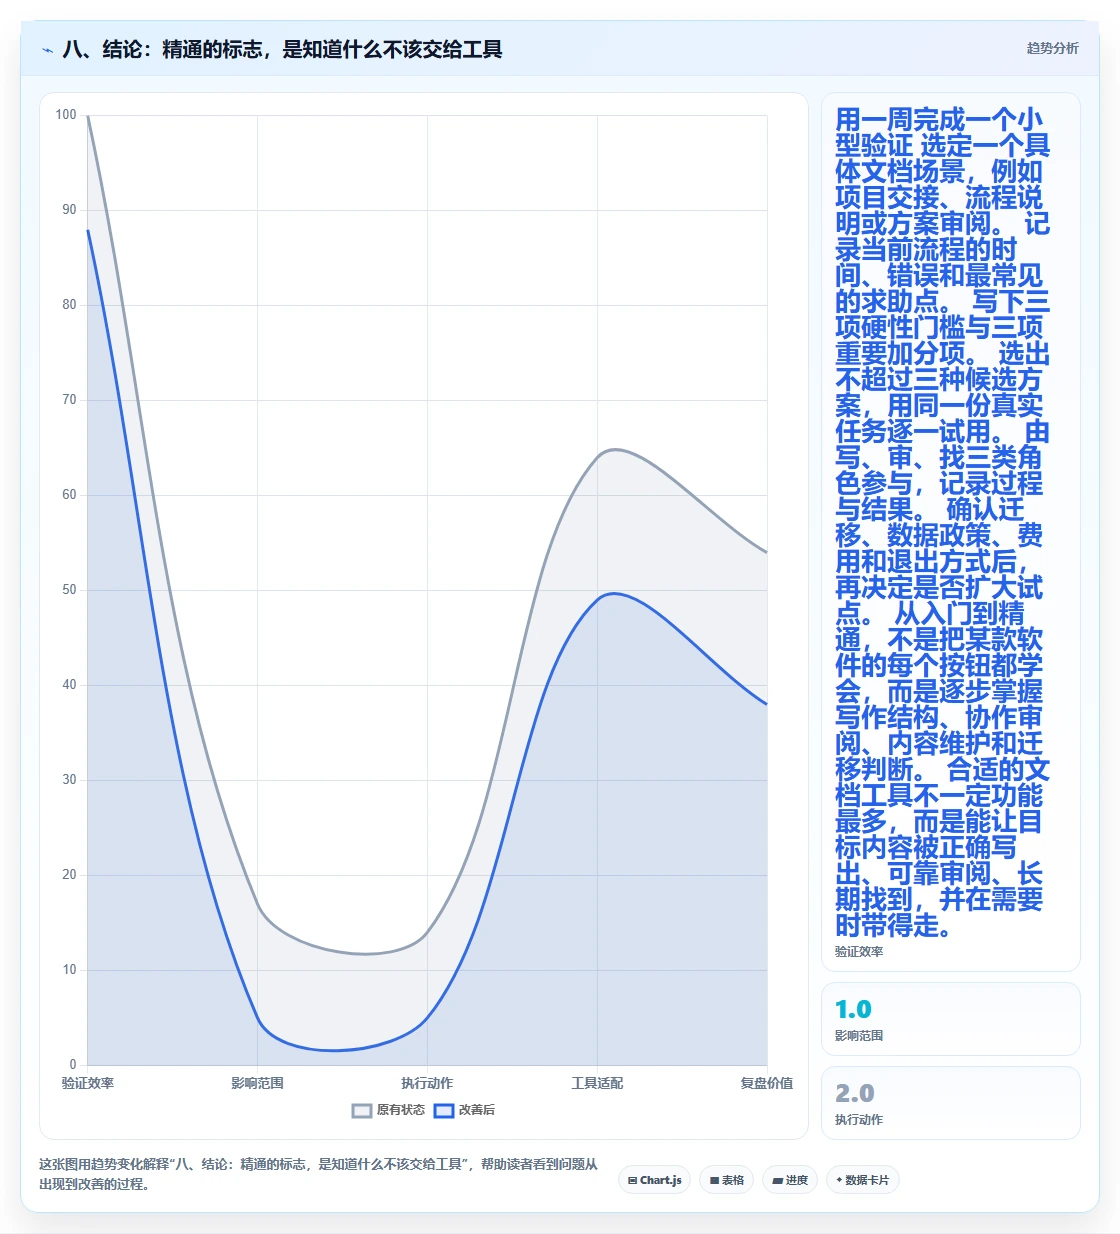Click the 工具适配 x-axis label
This screenshot has height=1234, width=1120.
coord(597,1083)
